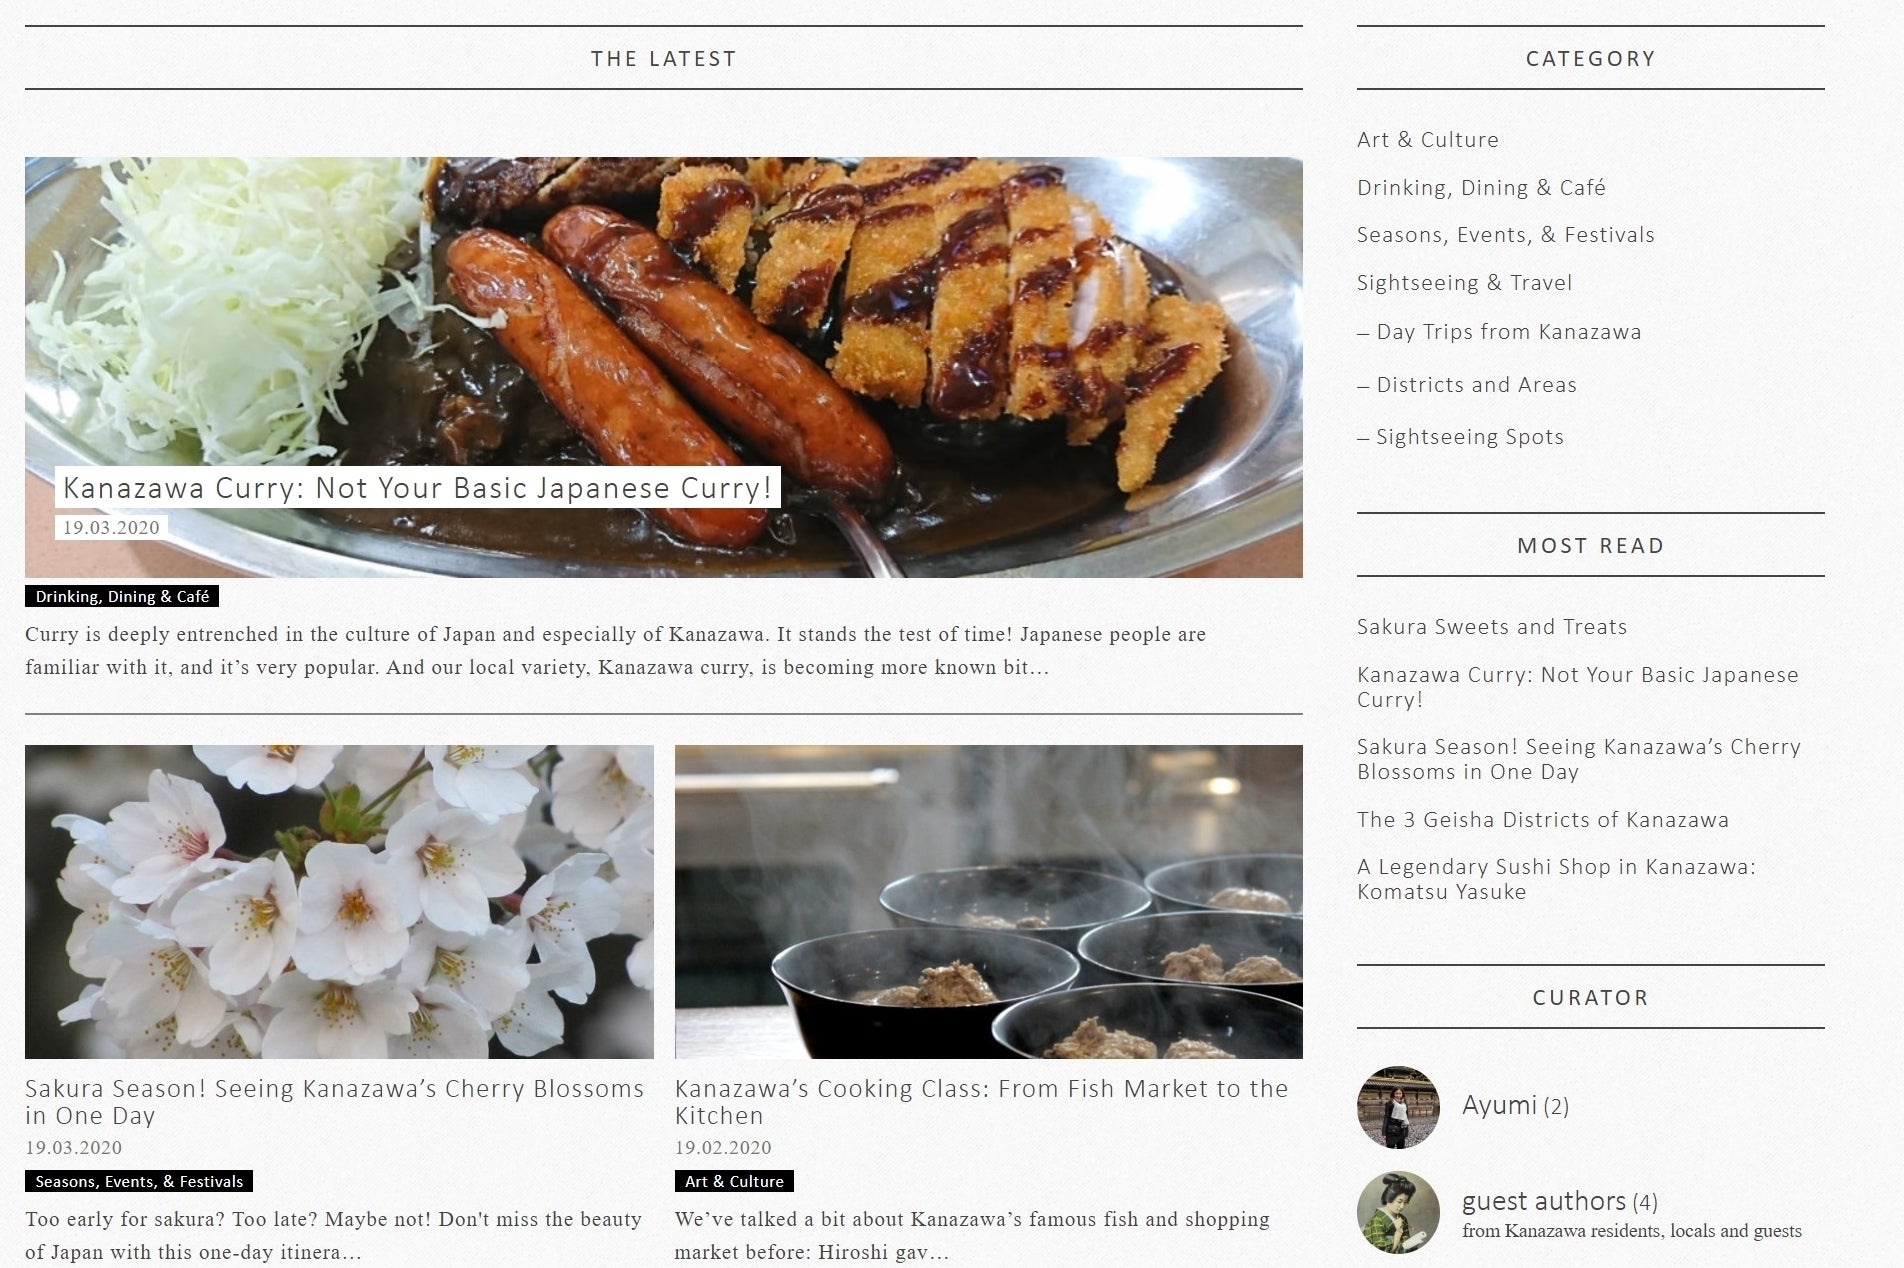Open the Legendary Sushi Shop Komatsu Yasuke article

[x=1556, y=879]
